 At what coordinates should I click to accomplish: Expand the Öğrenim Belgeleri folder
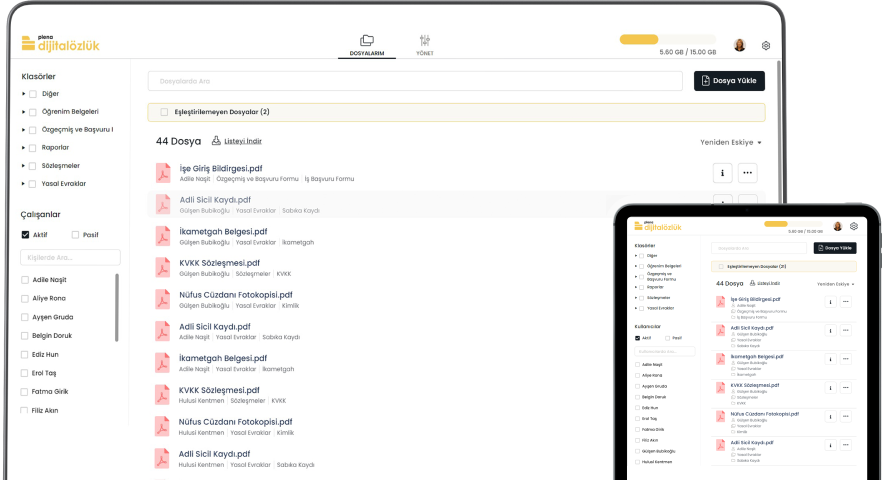(x=23, y=112)
